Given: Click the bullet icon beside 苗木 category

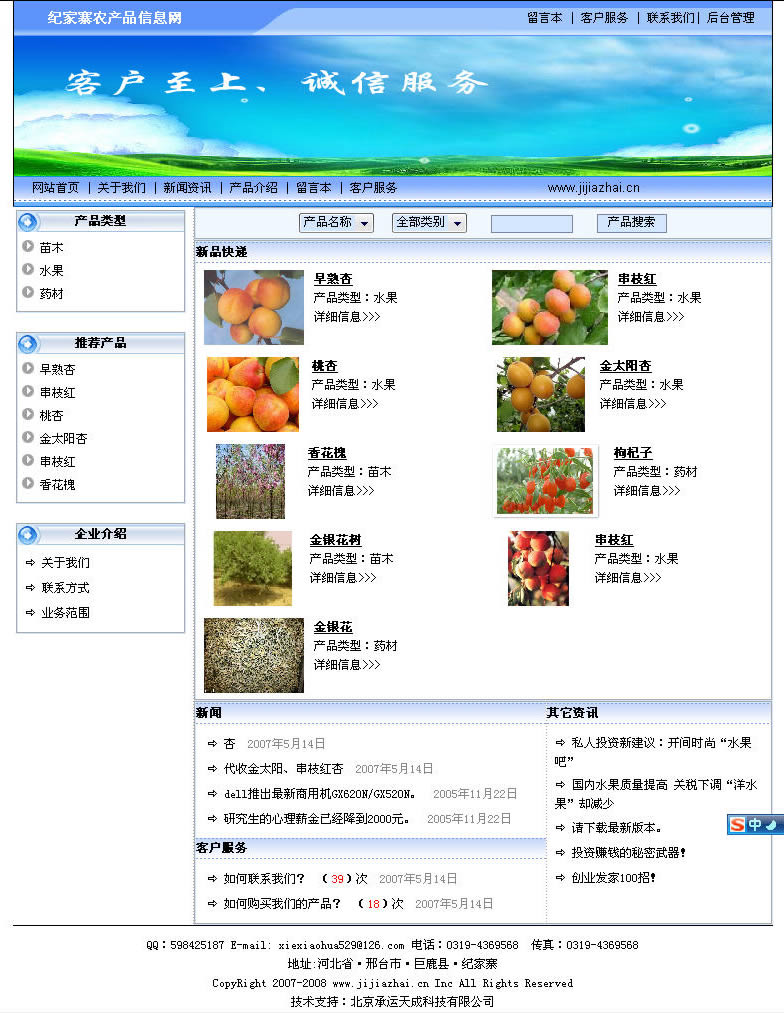Looking at the screenshot, I should [28, 246].
